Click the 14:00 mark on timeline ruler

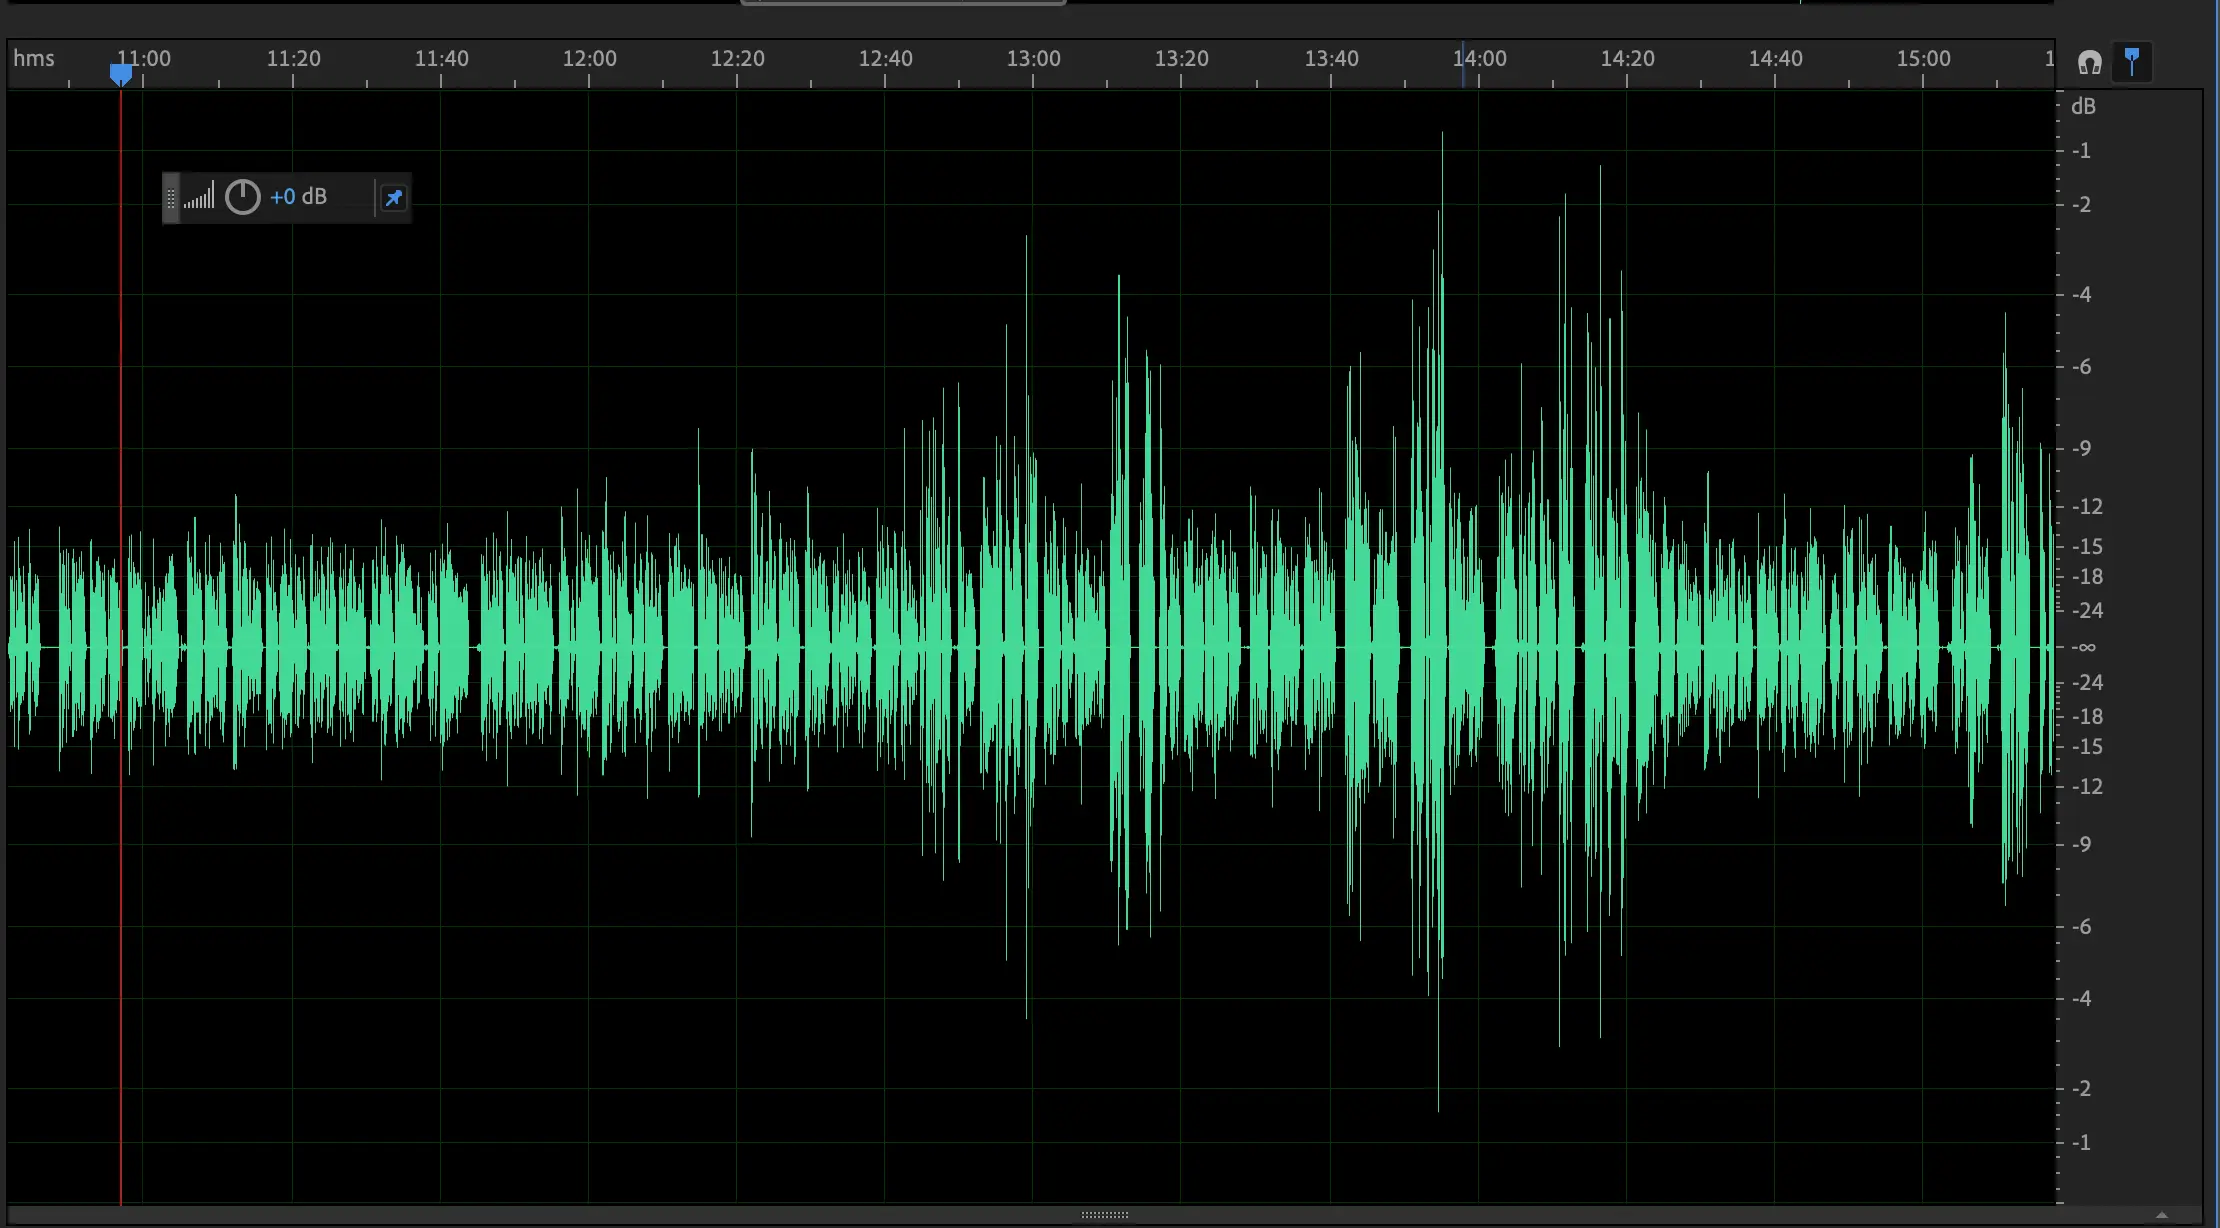pos(1479,59)
